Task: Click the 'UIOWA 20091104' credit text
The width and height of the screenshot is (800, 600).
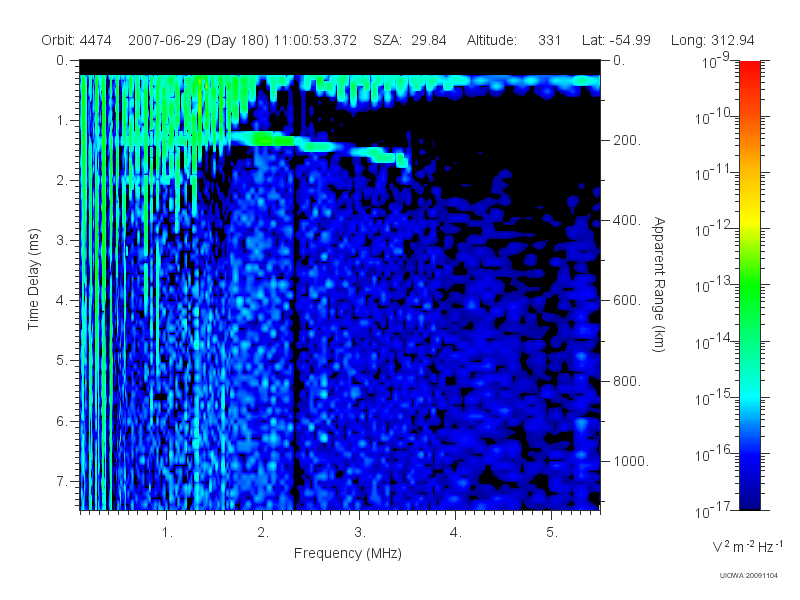Action: (748, 576)
